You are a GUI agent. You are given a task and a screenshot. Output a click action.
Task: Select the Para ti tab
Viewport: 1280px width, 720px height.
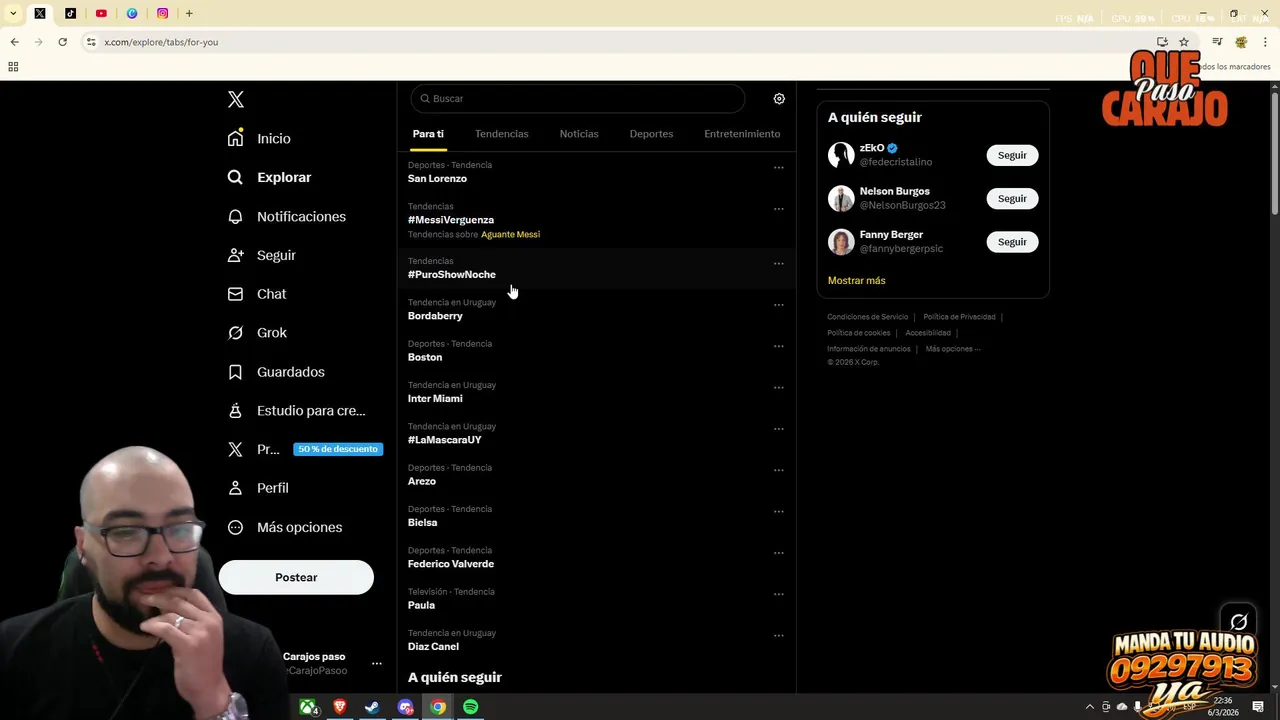428,134
